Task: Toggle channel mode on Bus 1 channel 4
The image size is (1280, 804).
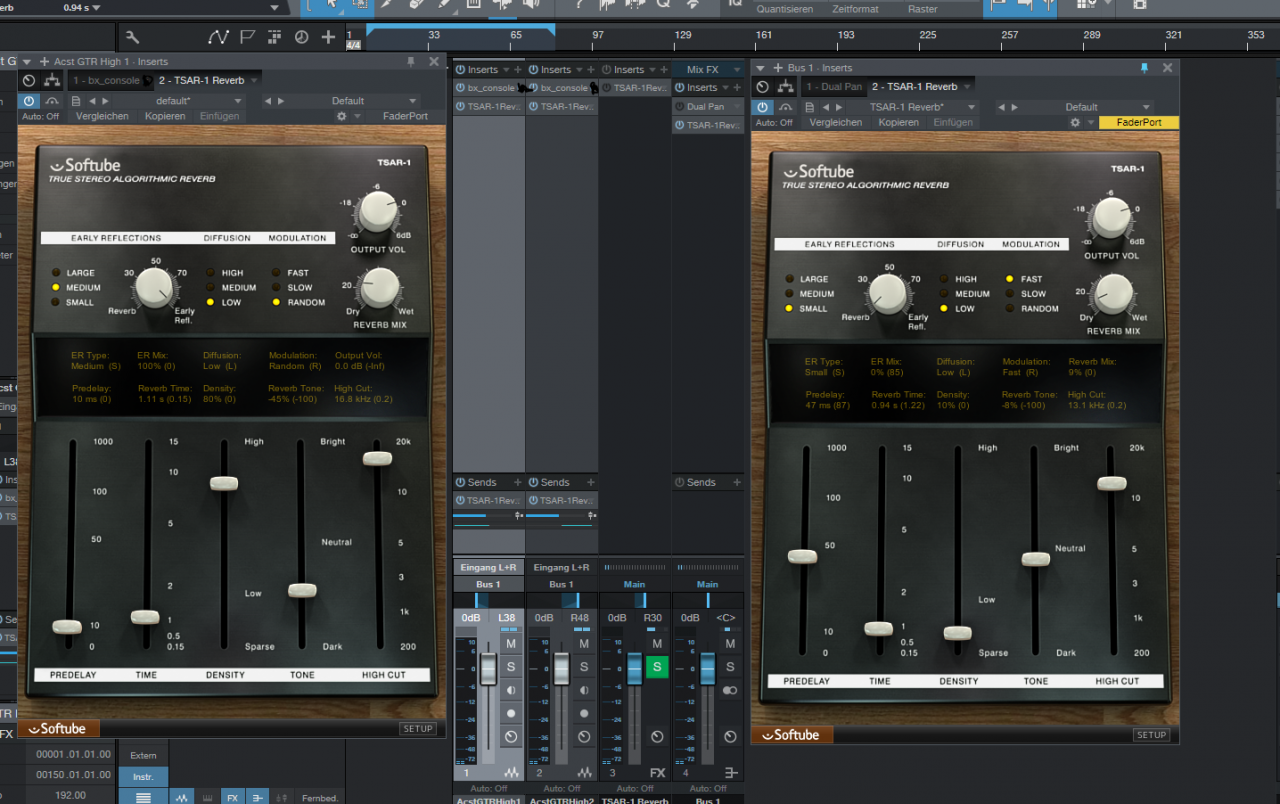Action: coord(730,690)
